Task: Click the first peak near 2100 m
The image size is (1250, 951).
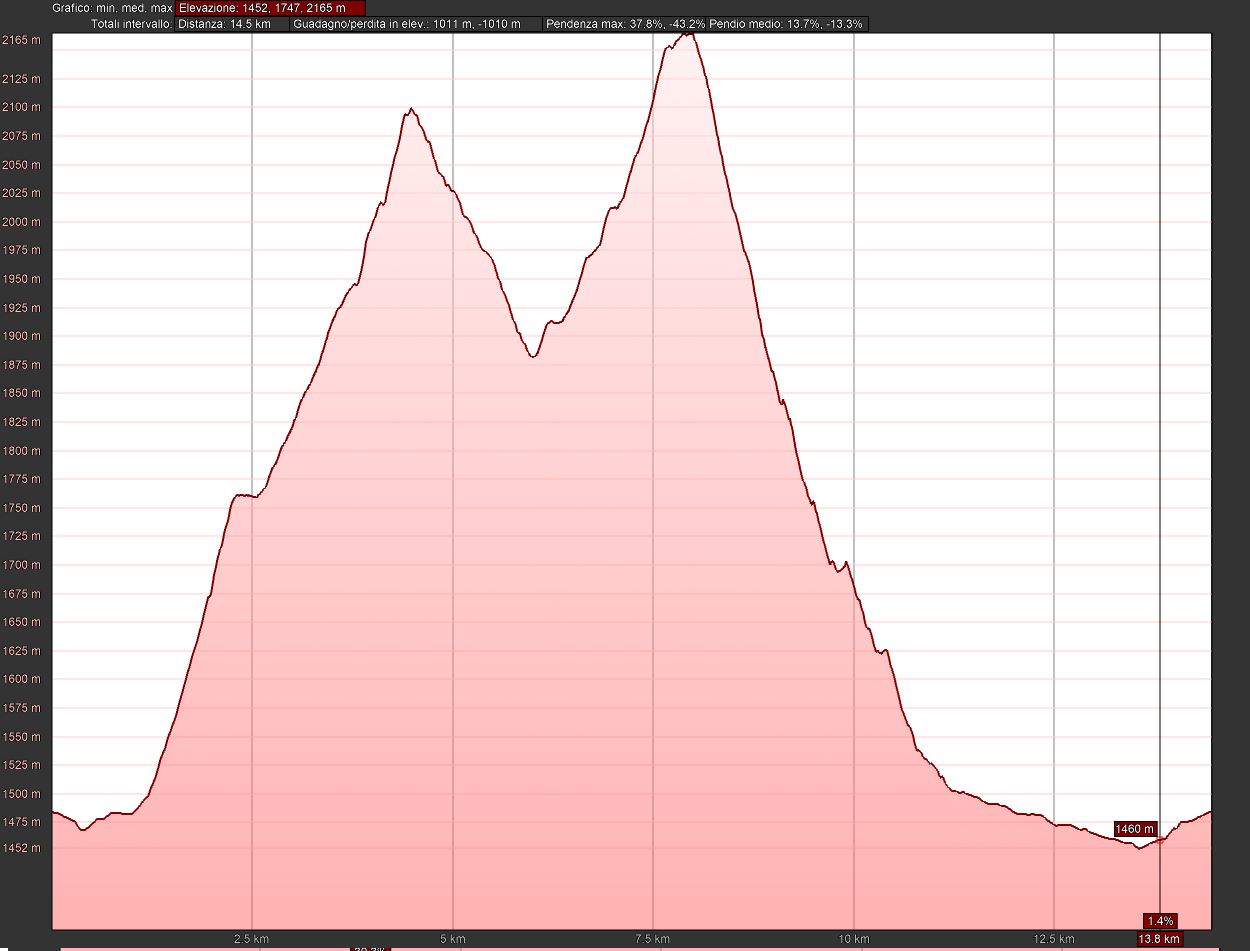Action: tap(410, 109)
